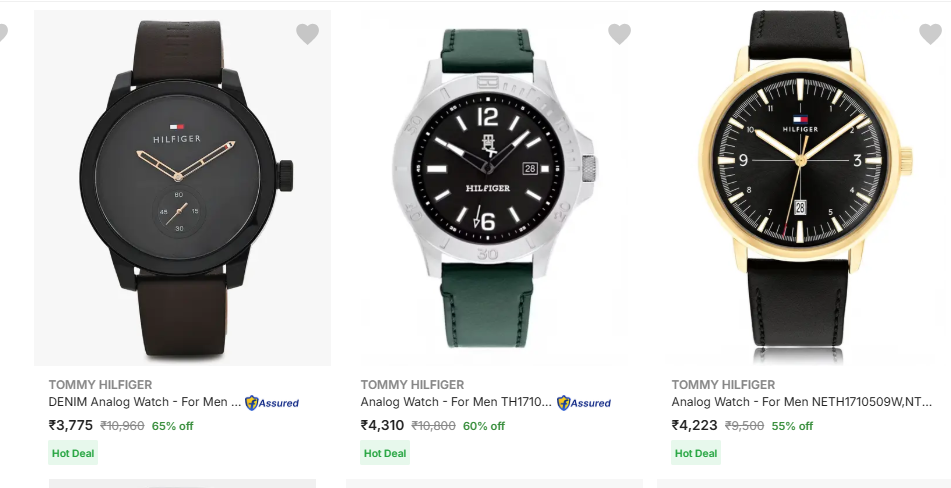
Task: Open the black DENIM watch product image
Action: click(182, 190)
